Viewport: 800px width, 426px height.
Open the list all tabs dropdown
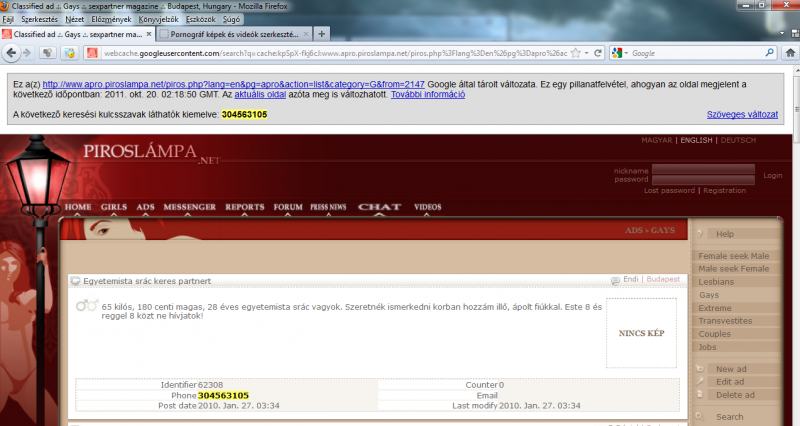click(x=782, y=33)
